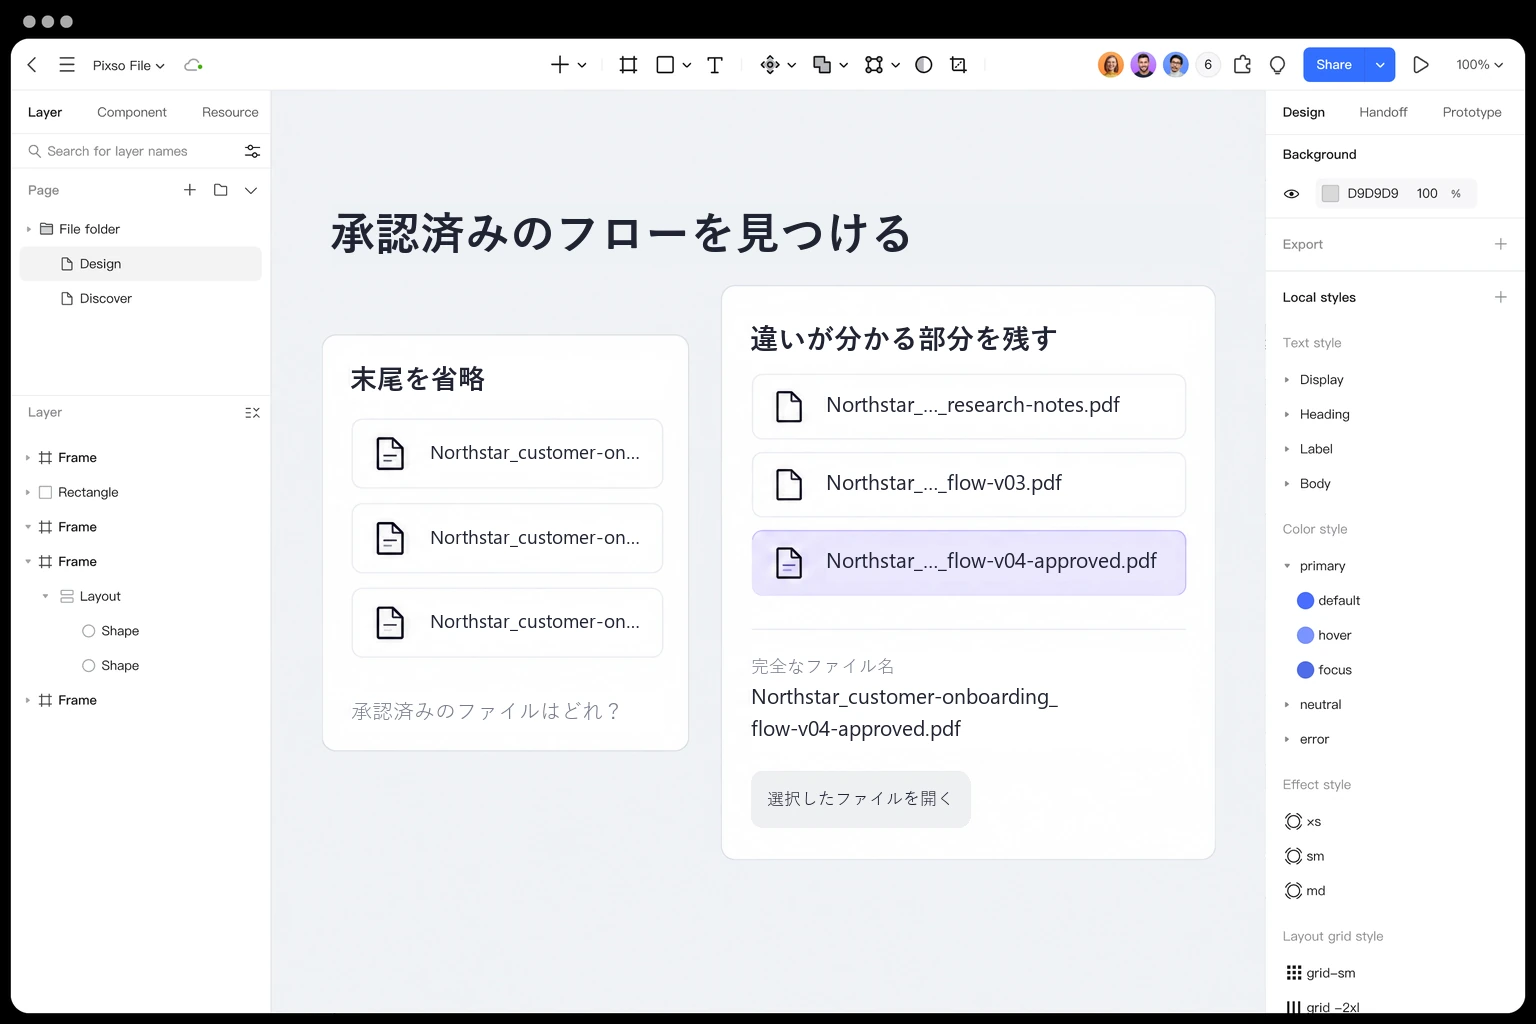Add a local style with plus
Screen dimensions: 1536x1024
point(1500,297)
